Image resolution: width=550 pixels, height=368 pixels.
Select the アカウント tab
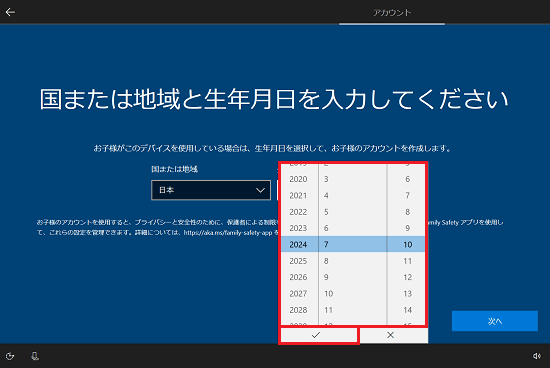(392, 13)
